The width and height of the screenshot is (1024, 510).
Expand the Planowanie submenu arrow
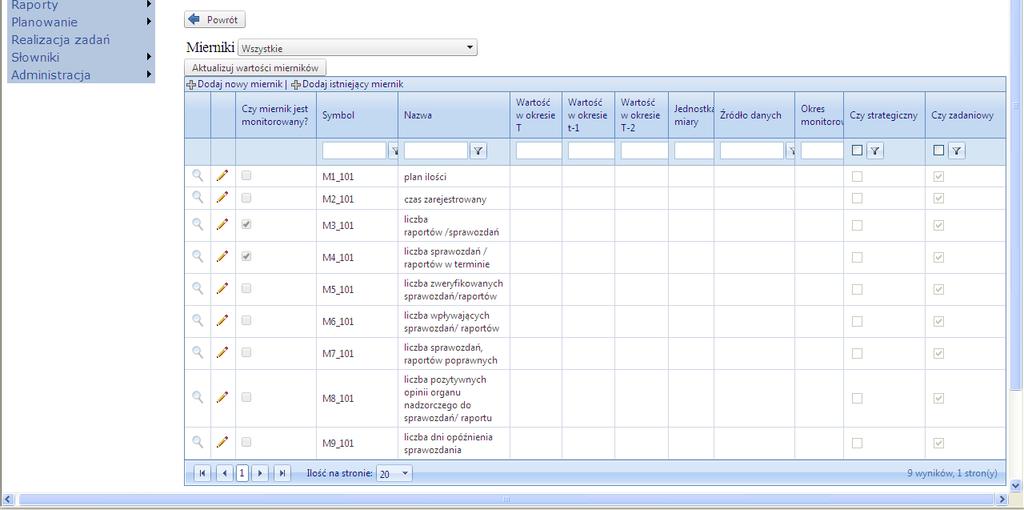[x=149, y=22]
